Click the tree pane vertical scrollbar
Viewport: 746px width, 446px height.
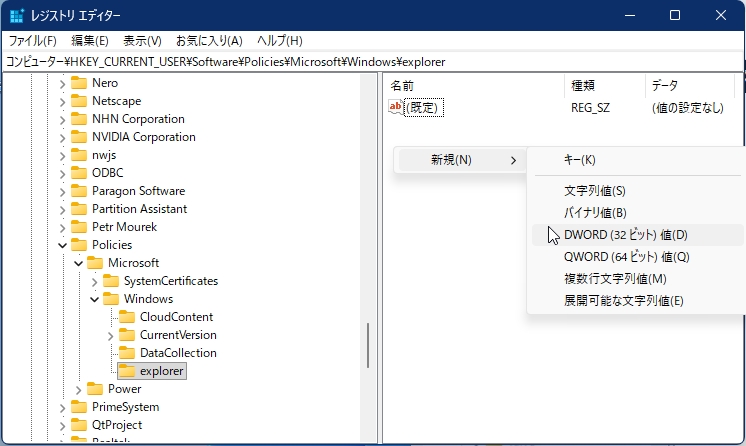click(x=371, y=345)
